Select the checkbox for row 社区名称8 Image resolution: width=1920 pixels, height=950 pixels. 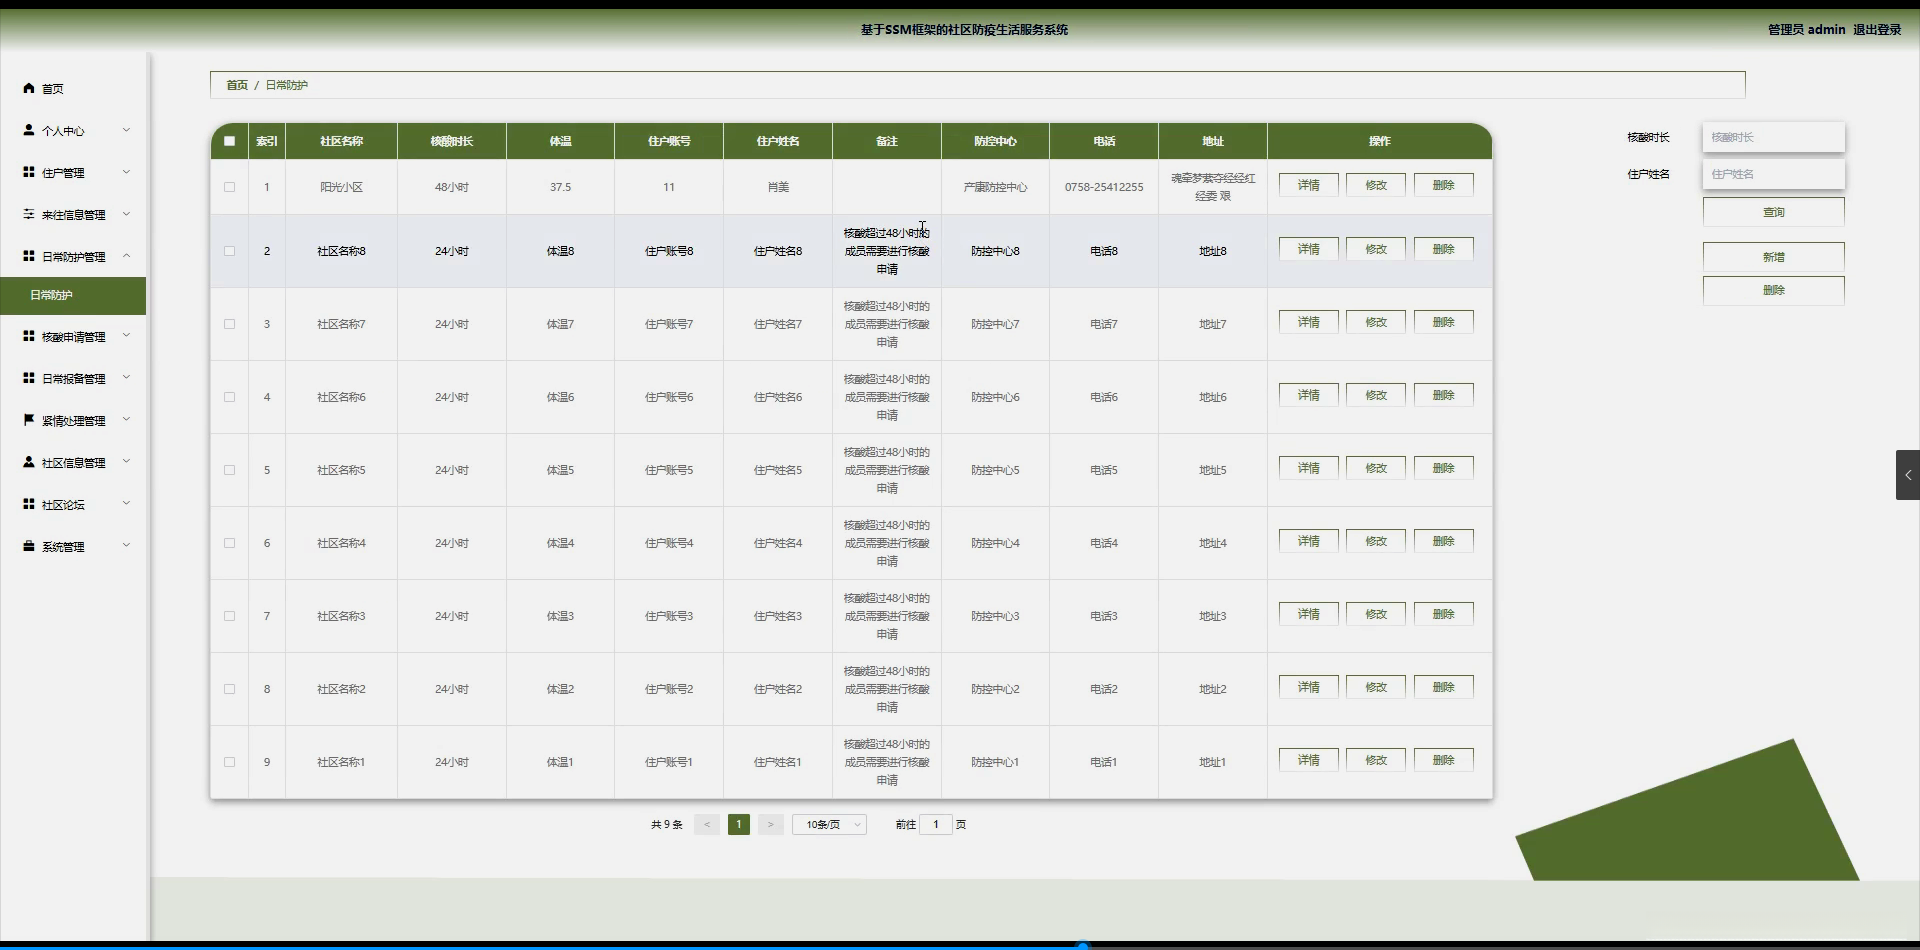tap(229, 251)
